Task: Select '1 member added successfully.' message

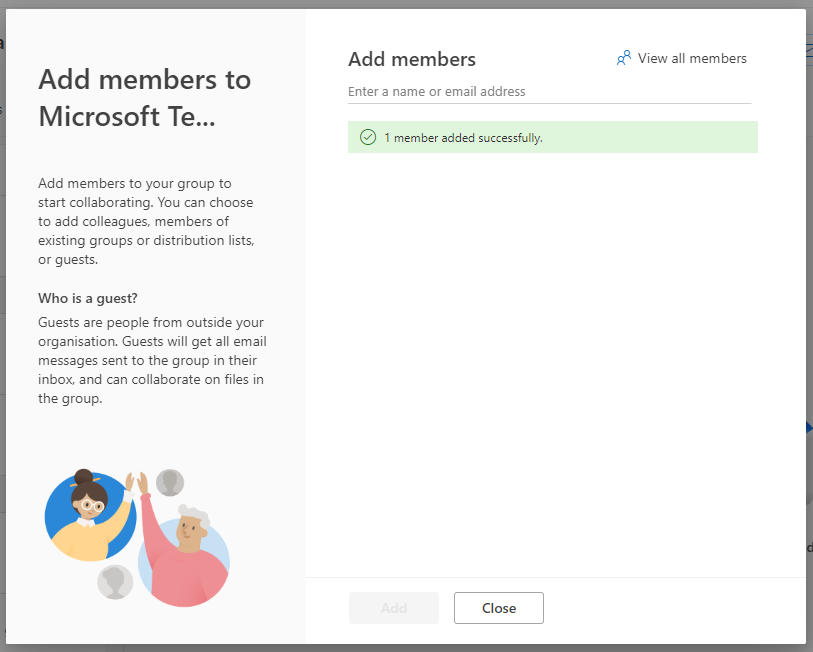Action: coord(463,138)
